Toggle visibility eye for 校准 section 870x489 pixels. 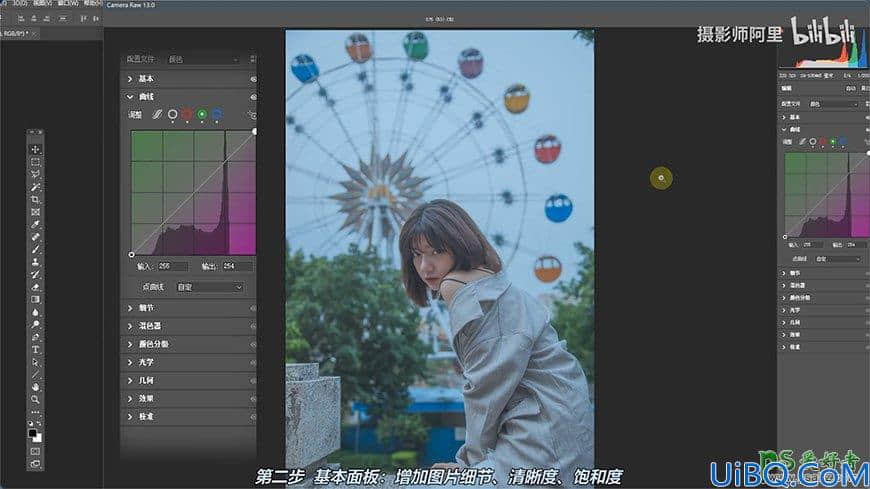point(254,417)
